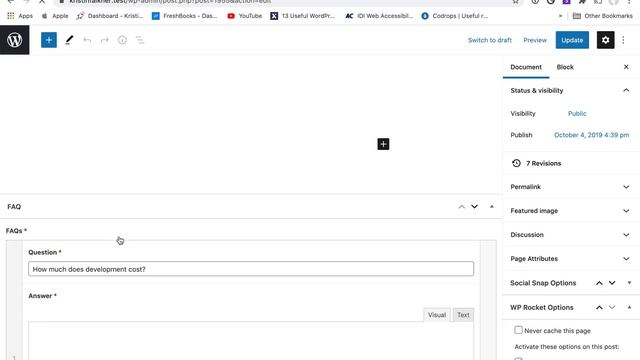Click the WordPress logo to exit editor
This screenshot has height=360, width=640.
coord(15,40)
